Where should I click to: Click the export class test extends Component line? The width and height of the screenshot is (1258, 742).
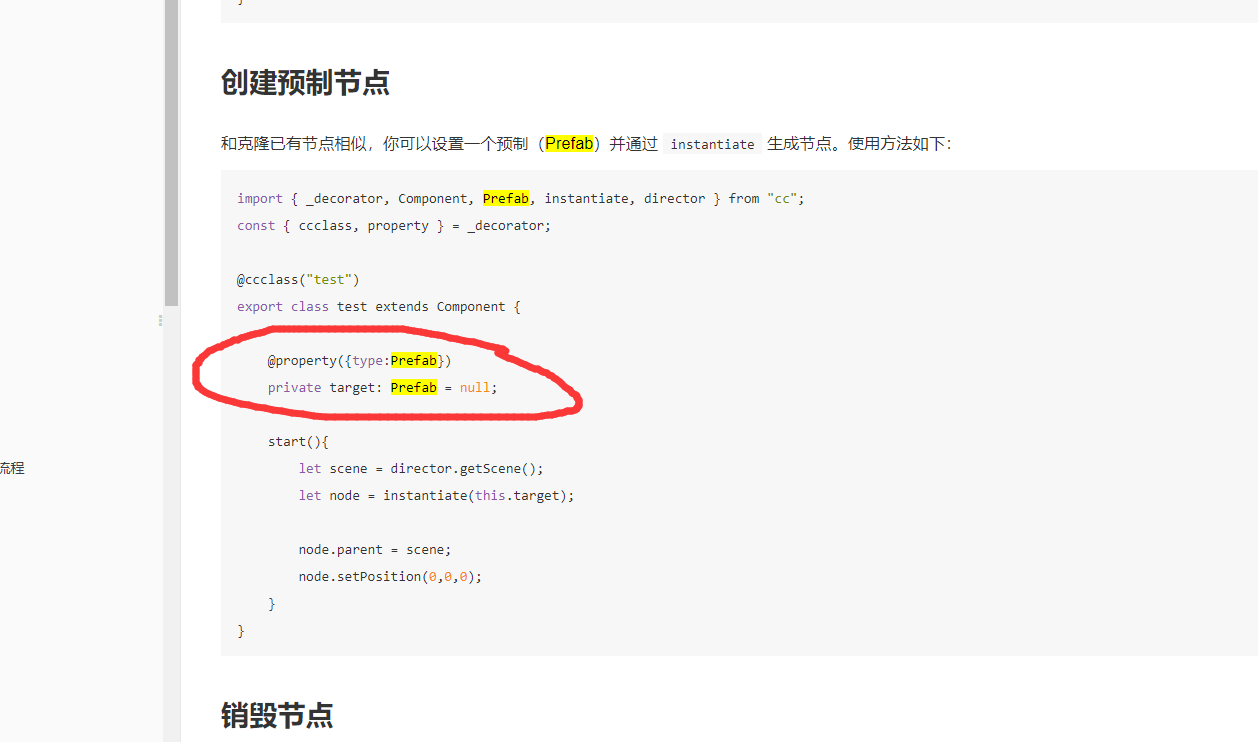(379, 306)
